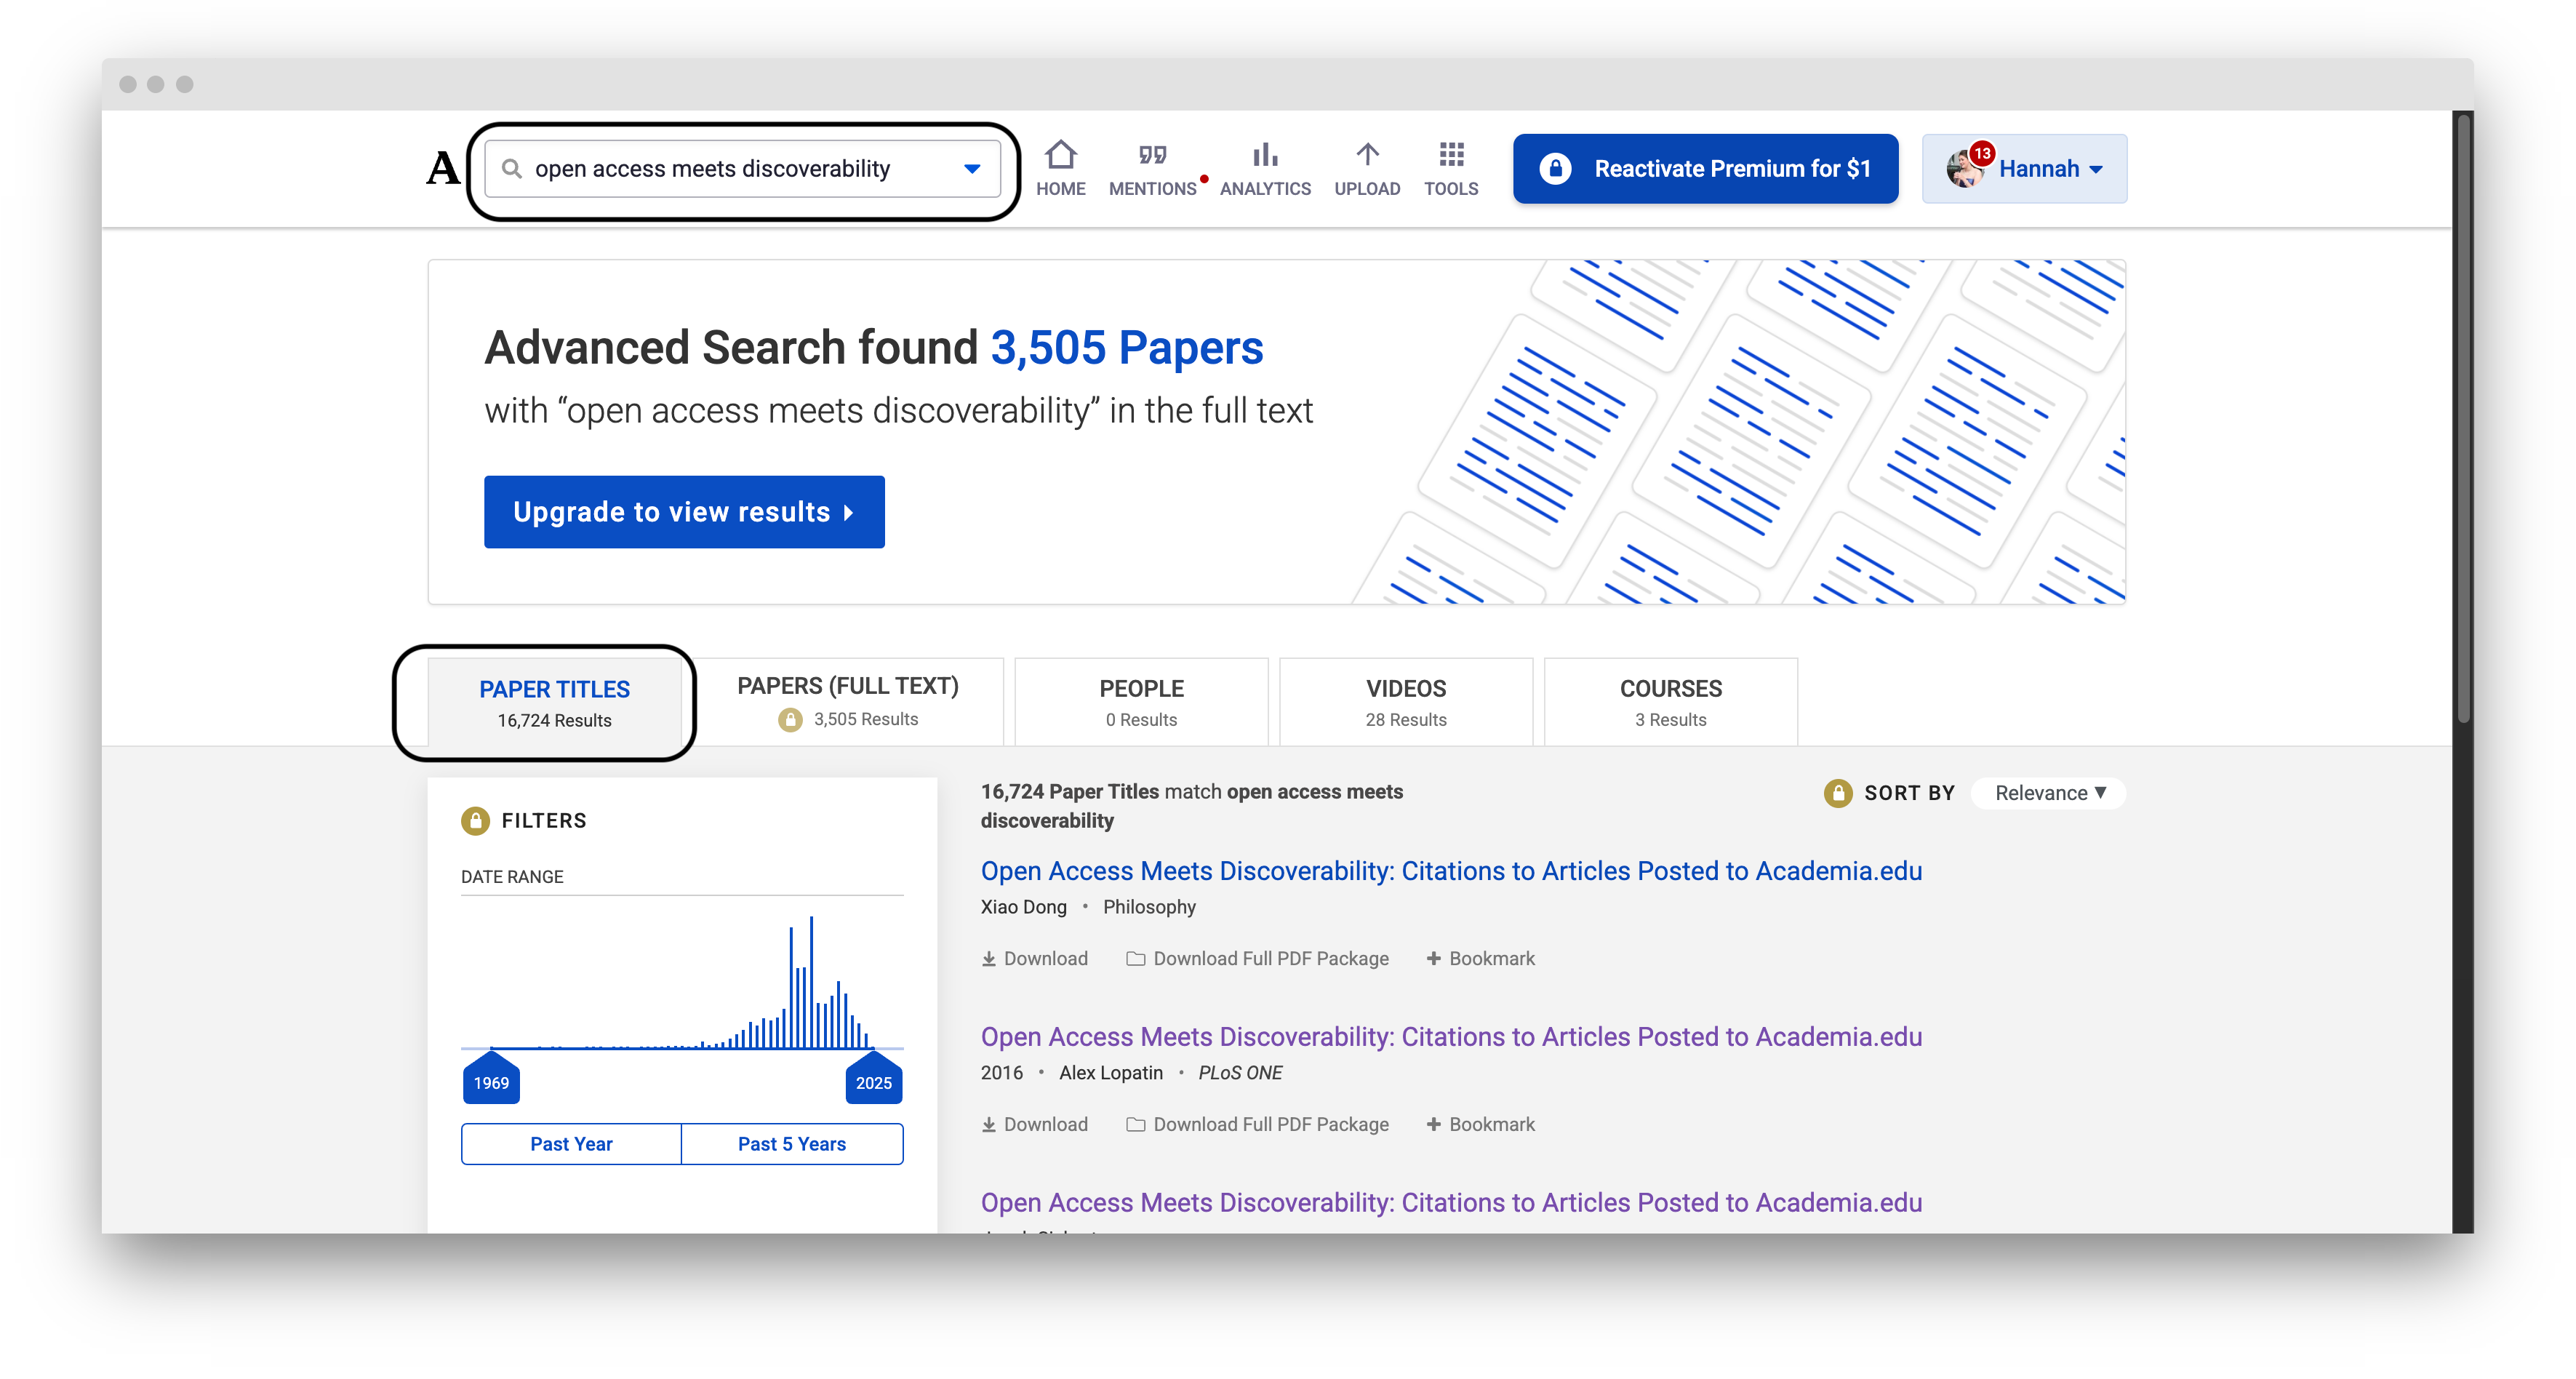Click Upgrade to view results button
Image resolution: width=2576 pixels, height=1379 pixels.
684,512
